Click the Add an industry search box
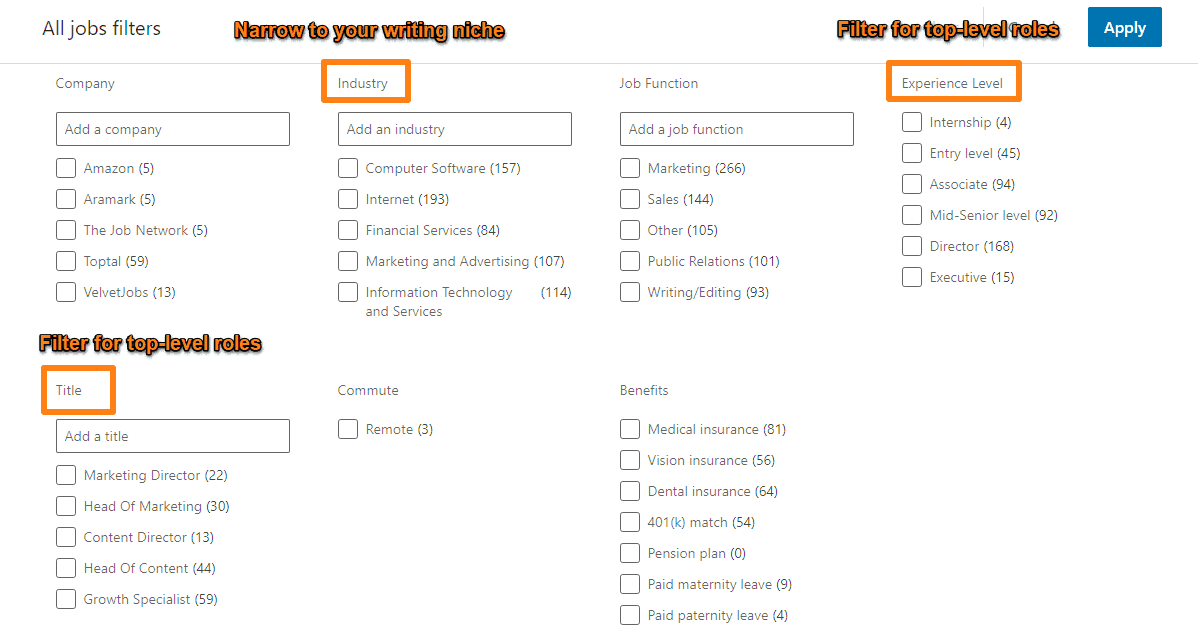Viewport: 1198px width, 631px height. coord(454,129)
